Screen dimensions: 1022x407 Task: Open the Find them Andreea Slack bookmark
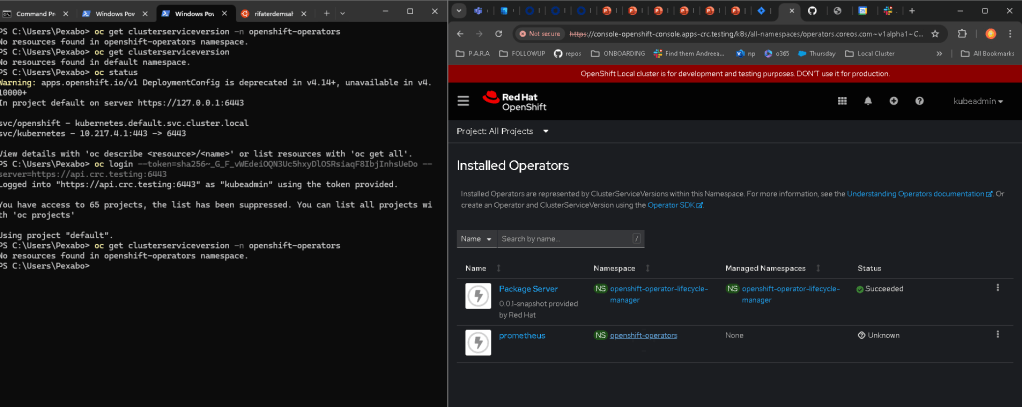690,53
